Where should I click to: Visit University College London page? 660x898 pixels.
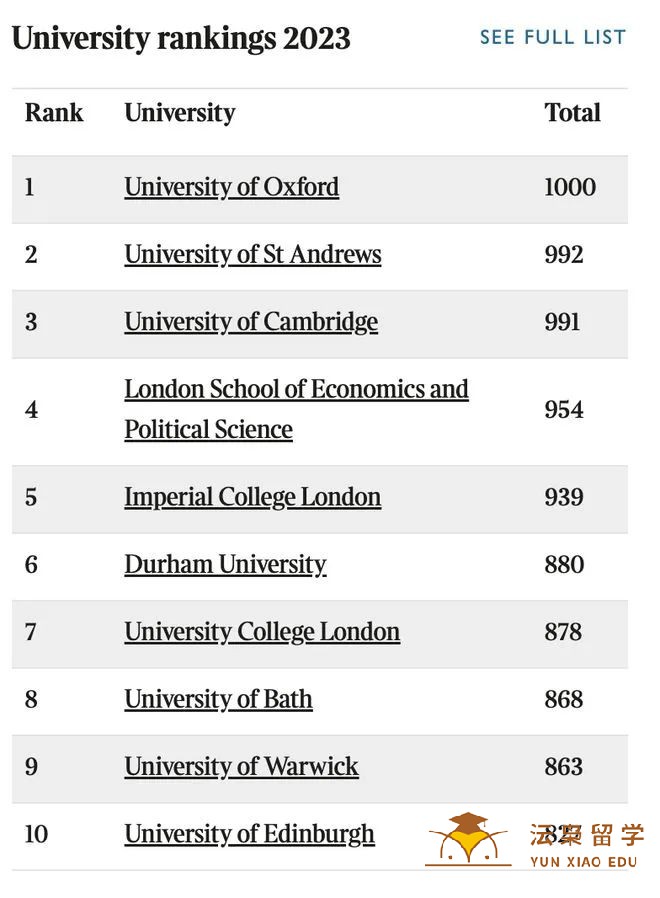point(262,632)
